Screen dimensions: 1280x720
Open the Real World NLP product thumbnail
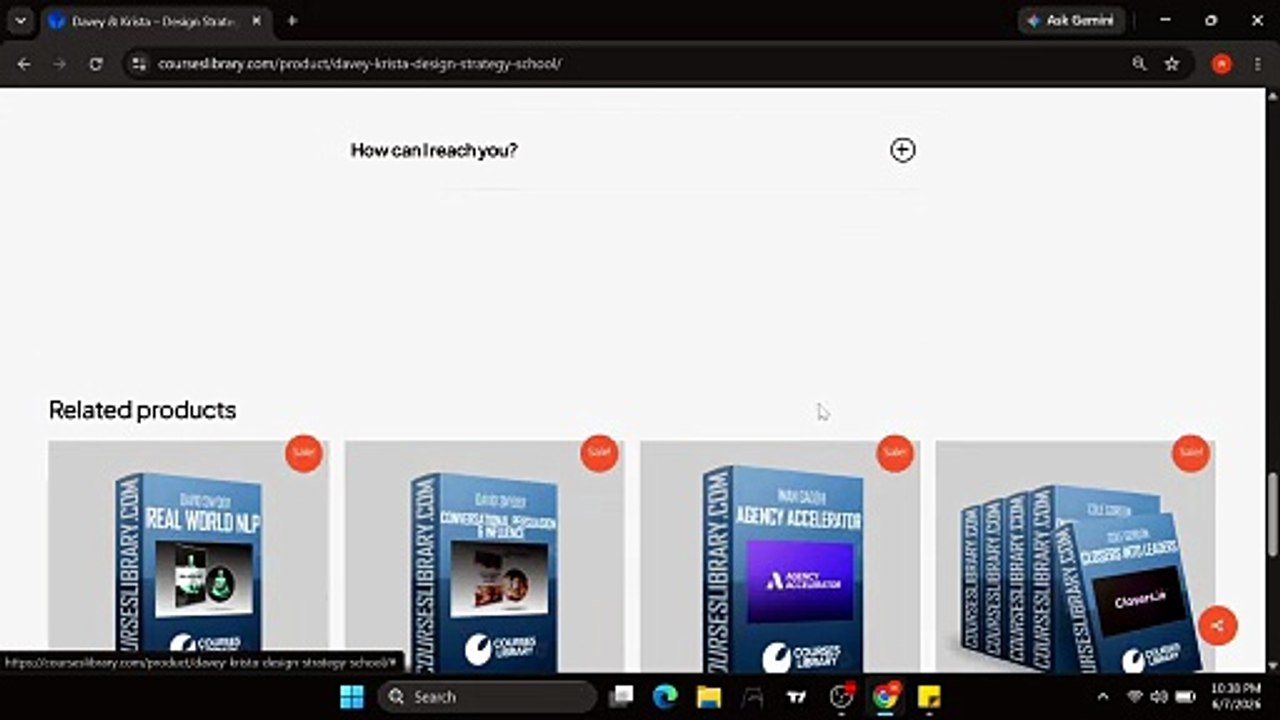coord(188,556)
